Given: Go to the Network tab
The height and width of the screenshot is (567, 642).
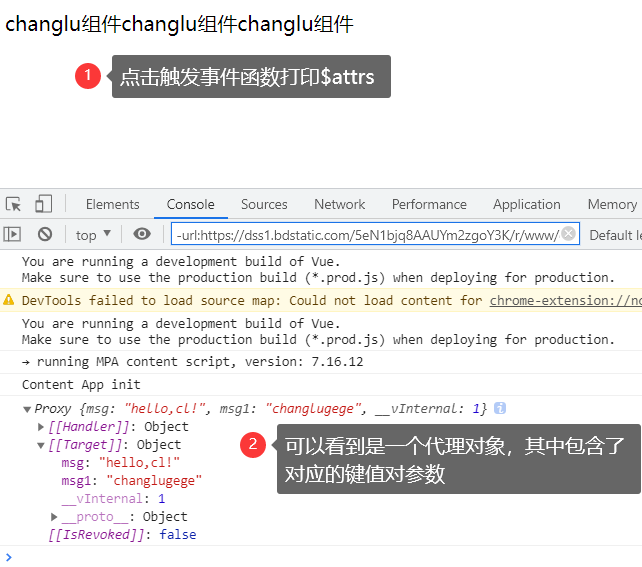Looking at the screenshot, I should point(339,204).
